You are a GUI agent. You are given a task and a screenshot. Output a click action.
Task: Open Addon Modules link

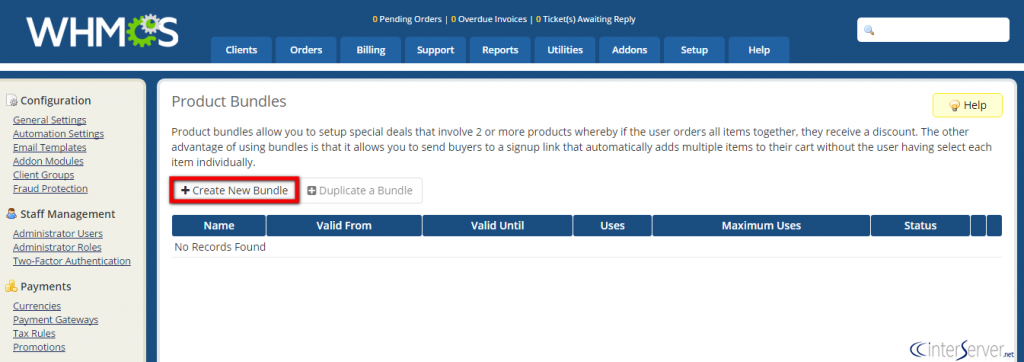click(48, 161)
